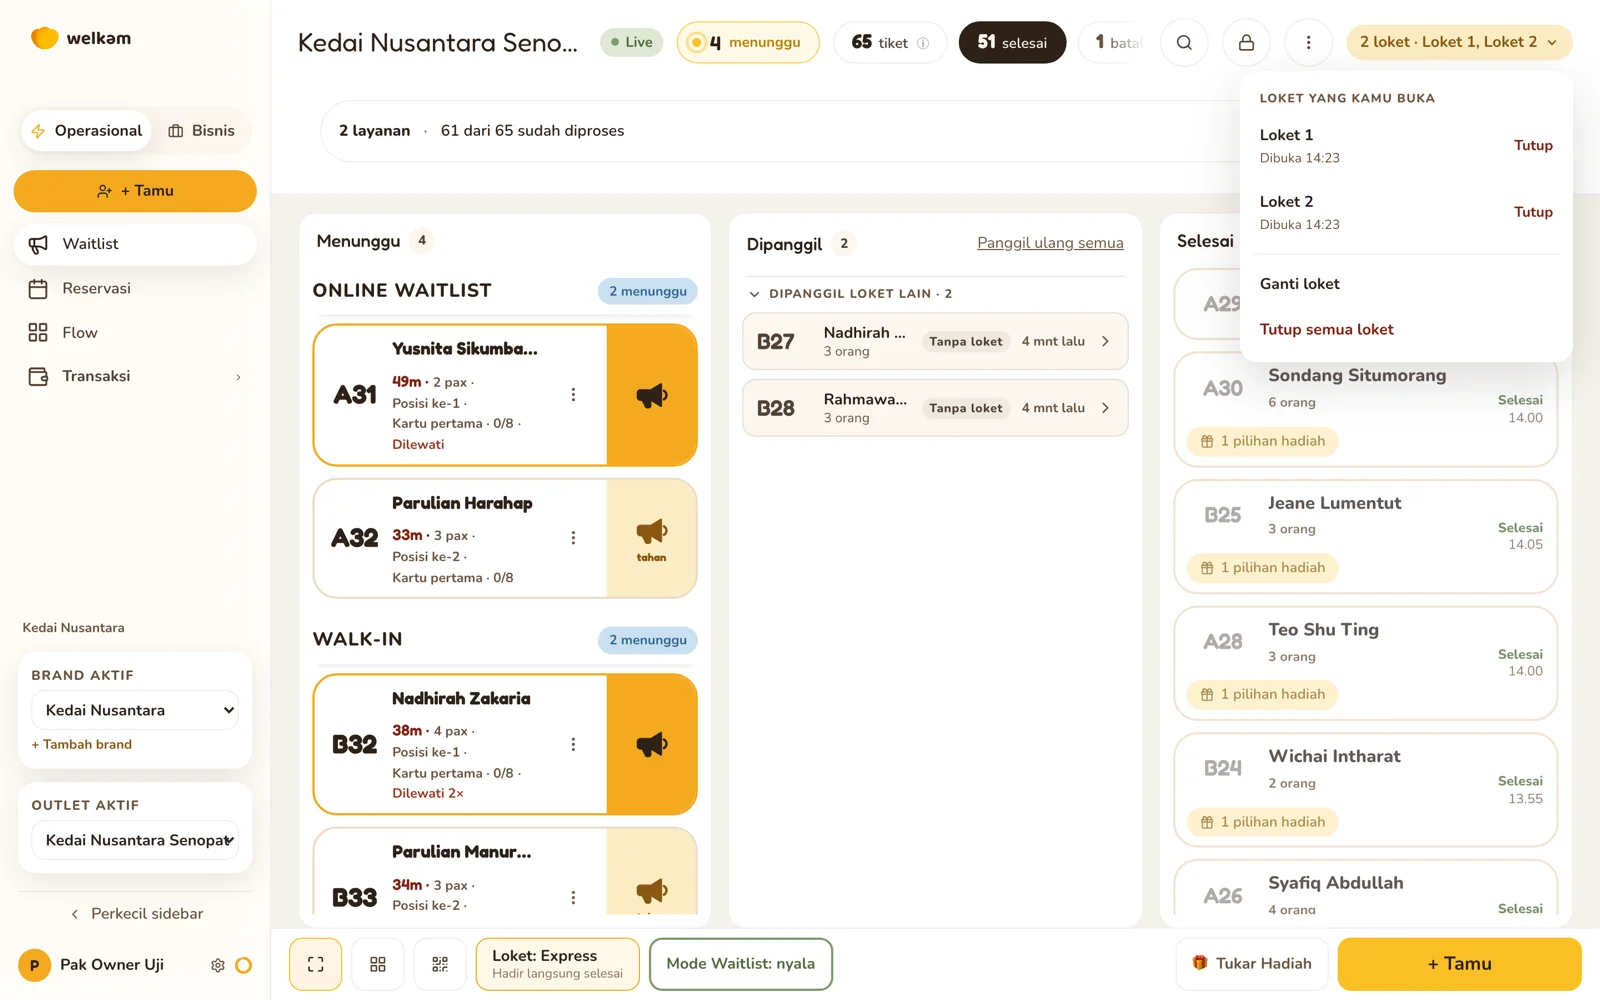Toggle Mode Waitlist nyala
Screen dimensions: 1600x1000
click(x=741, y=964)
